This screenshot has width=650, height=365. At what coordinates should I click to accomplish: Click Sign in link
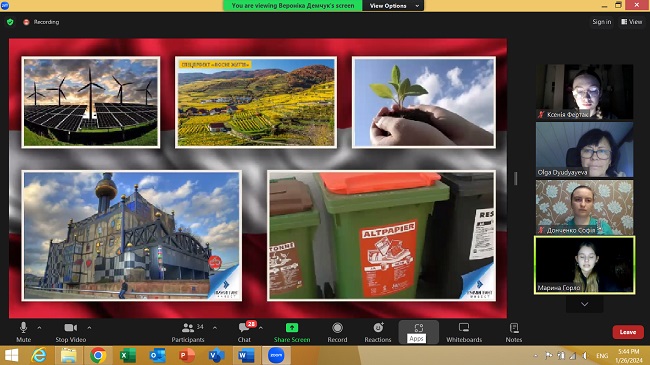pos(601,22)
